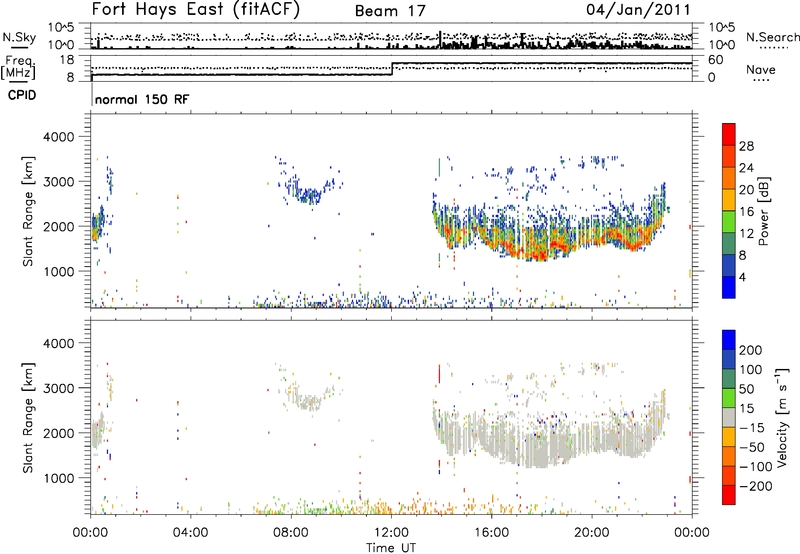Viewport: 800px width, 554px height.
Task: Click the '18' tick on frequency axis
Action: click(x=67, y=60)
